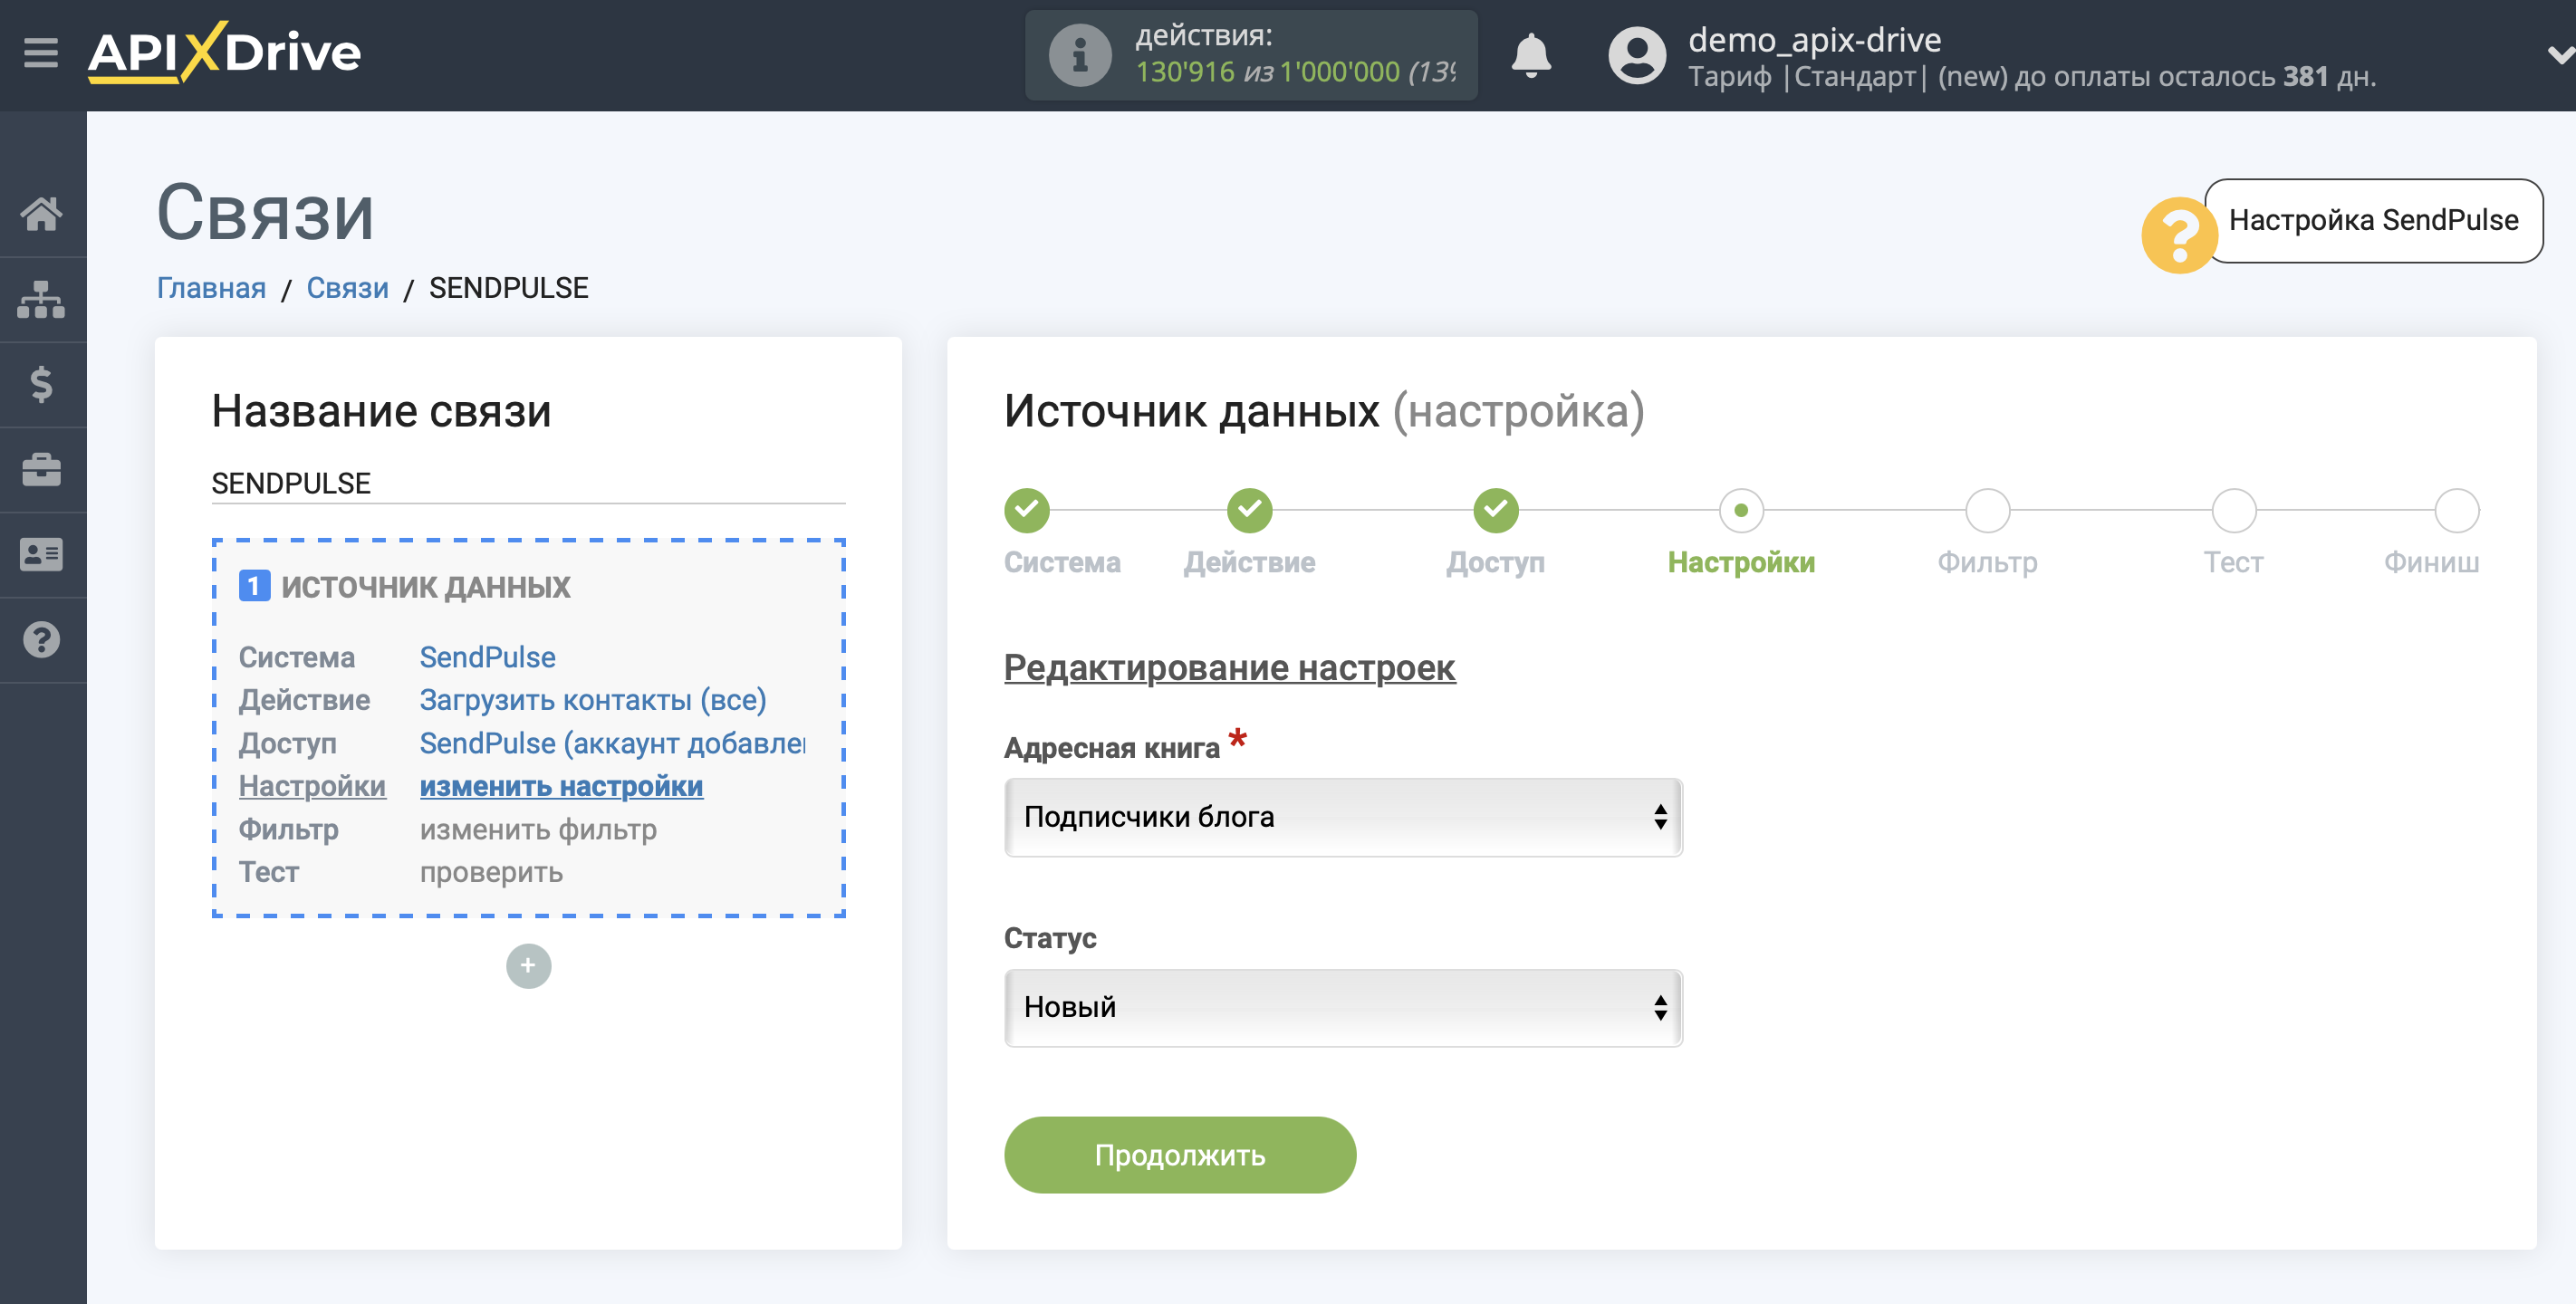Open Адресная книга dropdown Подписчики блога
2576x1304 pixels.
click(x=1343, y=817)
